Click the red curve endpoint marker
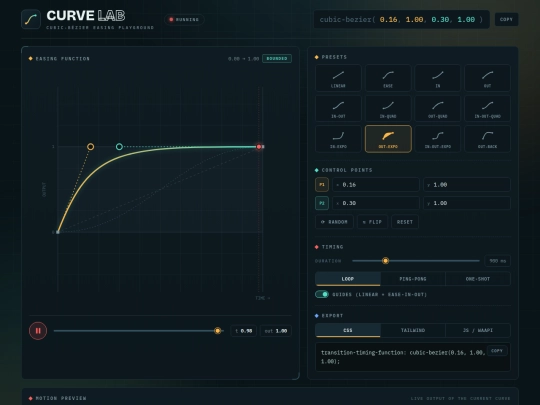This screenshot has width=540, height=405. coord(259,147)
